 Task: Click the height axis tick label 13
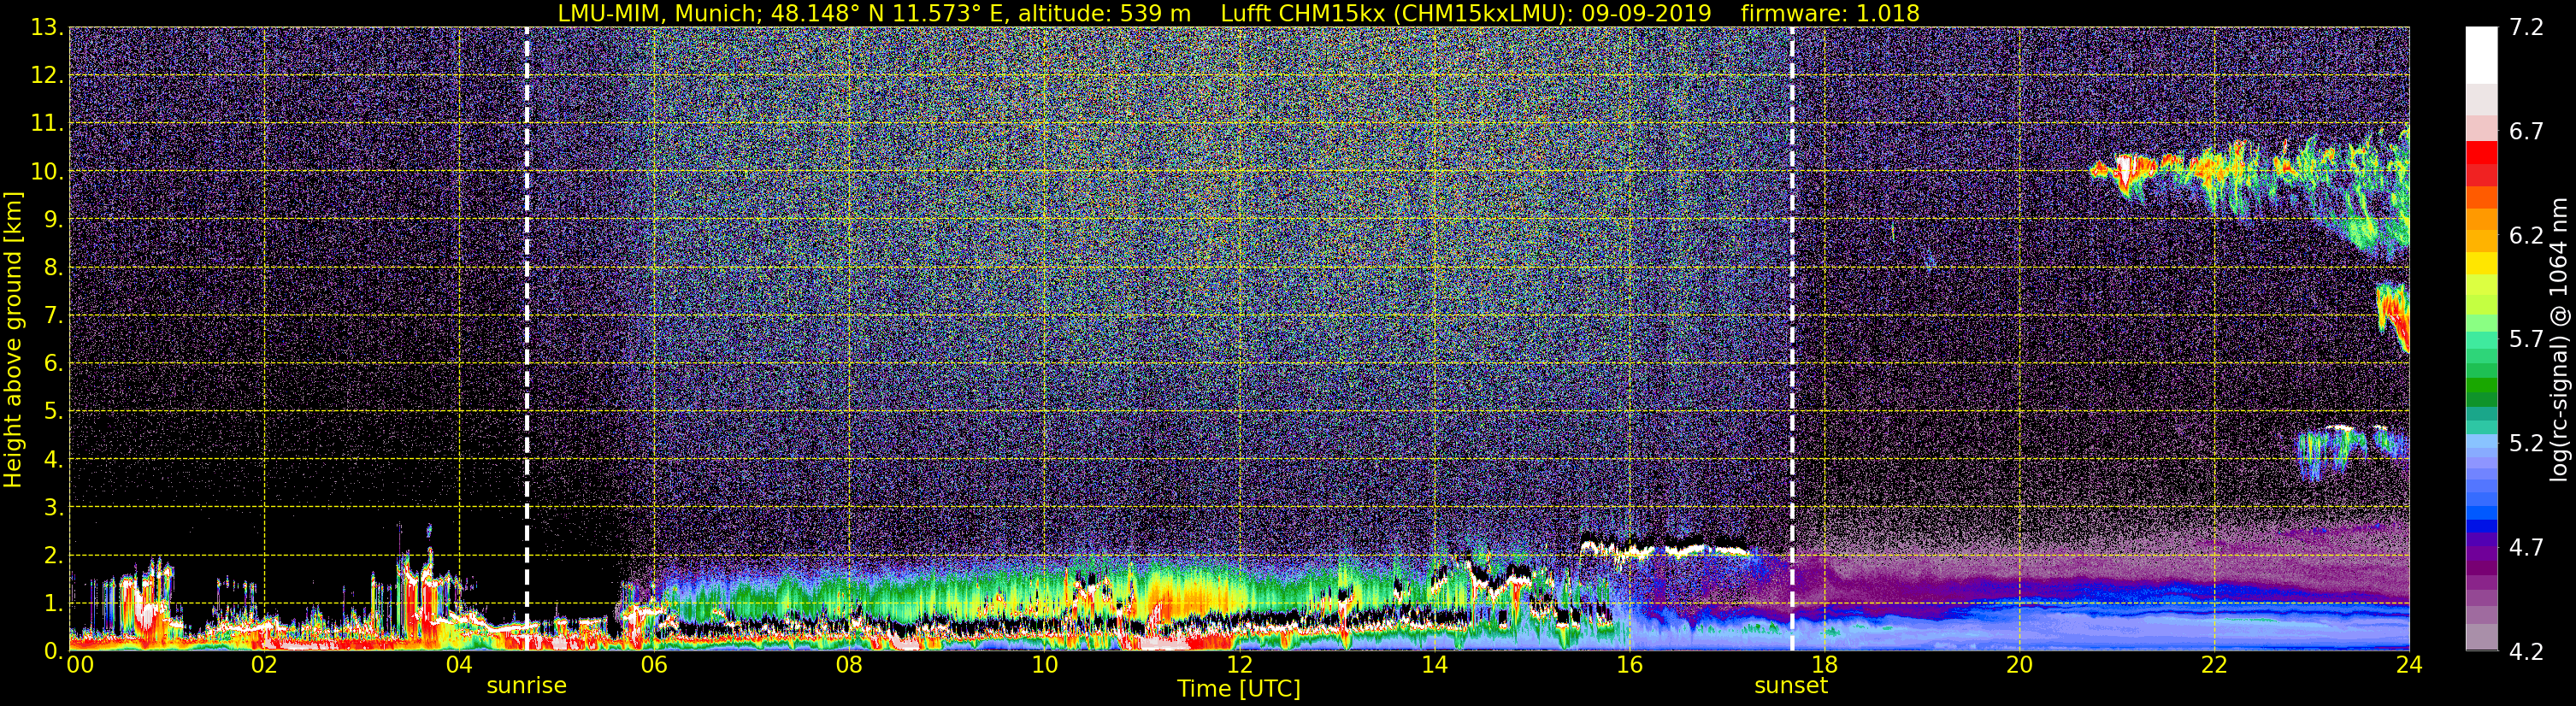pos(46,28)
